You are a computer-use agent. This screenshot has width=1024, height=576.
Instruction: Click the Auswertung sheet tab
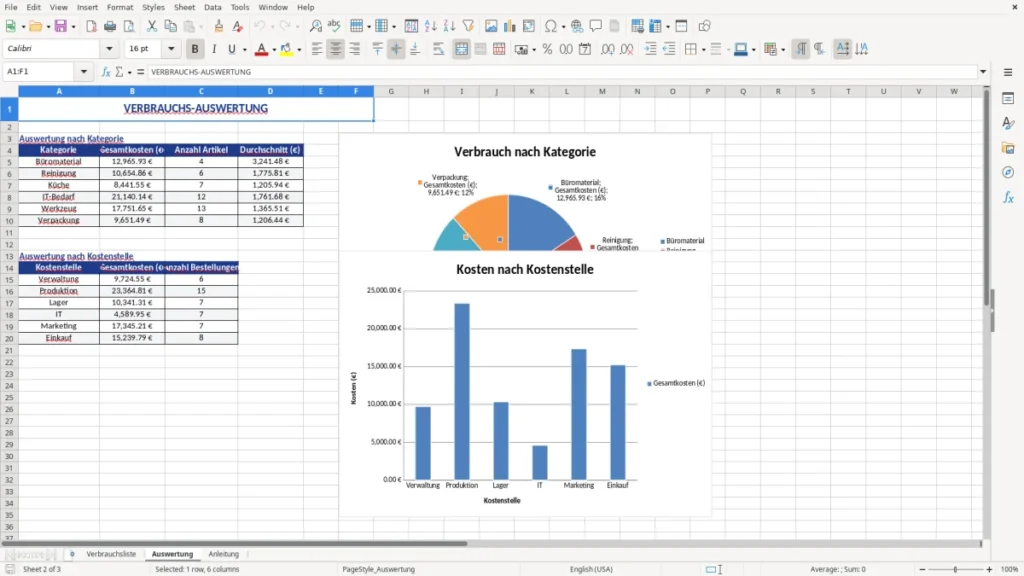coord(172,554)
